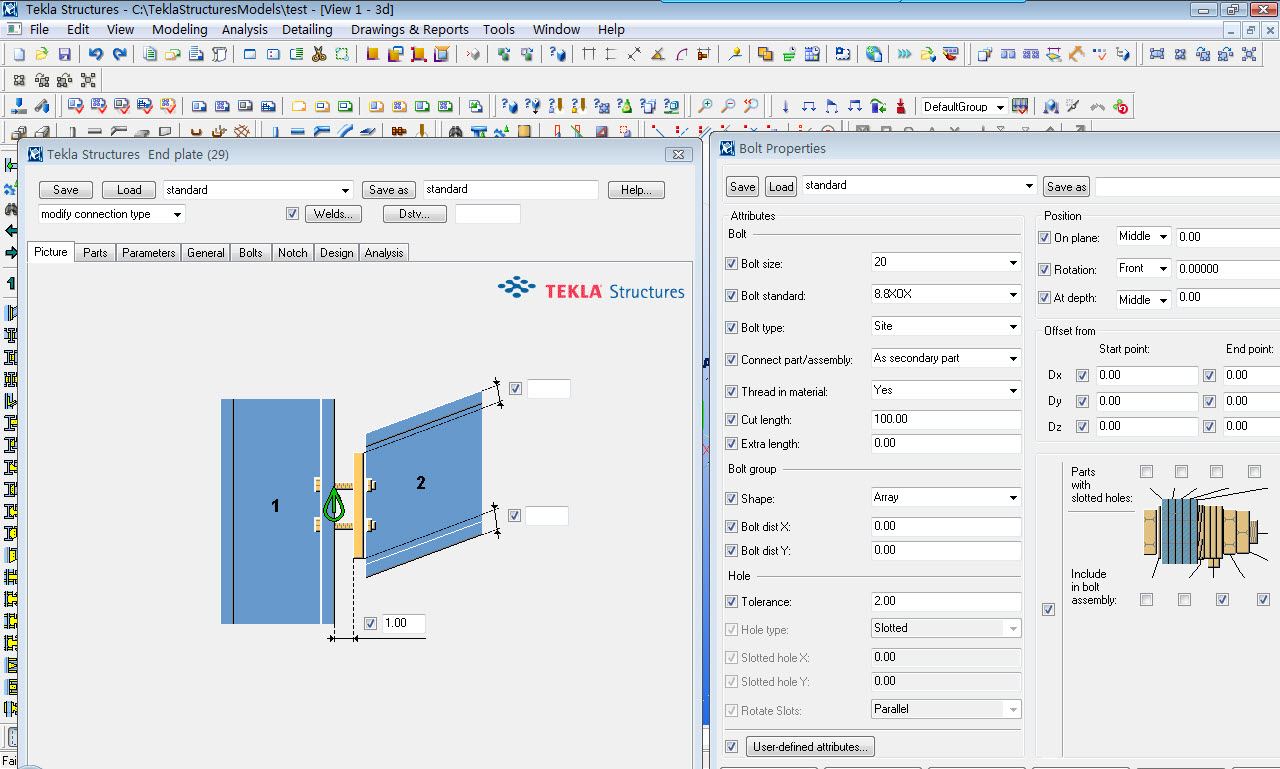Click the New model icon in toolbar
This screenshot has width=1280, height=769.
tap(19, 54)
